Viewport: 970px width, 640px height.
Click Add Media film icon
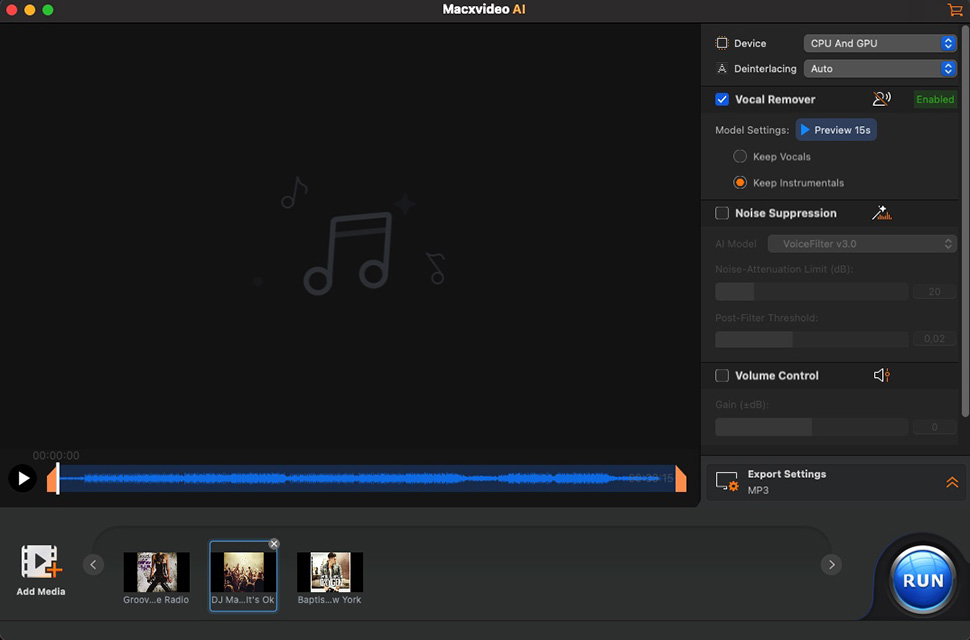point(41,561)
